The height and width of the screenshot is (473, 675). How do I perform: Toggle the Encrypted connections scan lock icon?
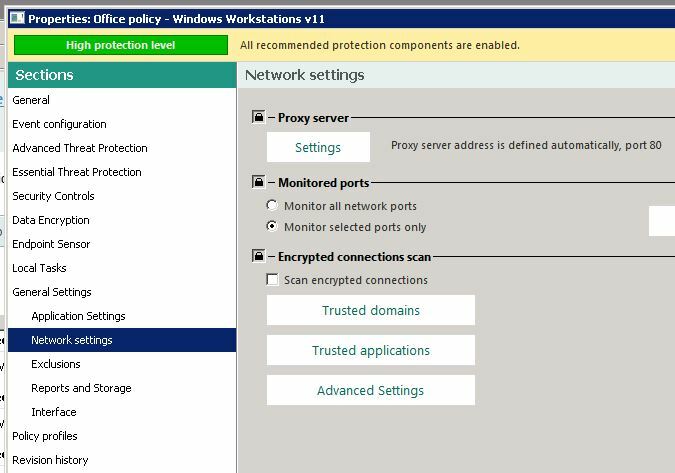click(258, 256)
